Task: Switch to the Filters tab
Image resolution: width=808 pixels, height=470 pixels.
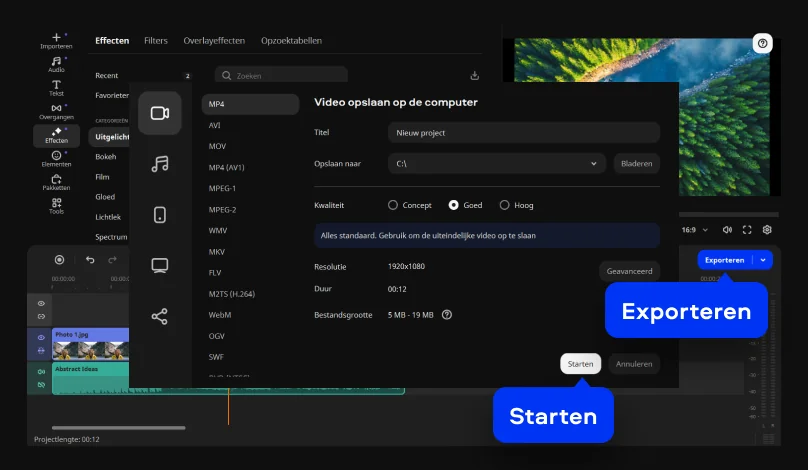Action: tap(155, 41)
